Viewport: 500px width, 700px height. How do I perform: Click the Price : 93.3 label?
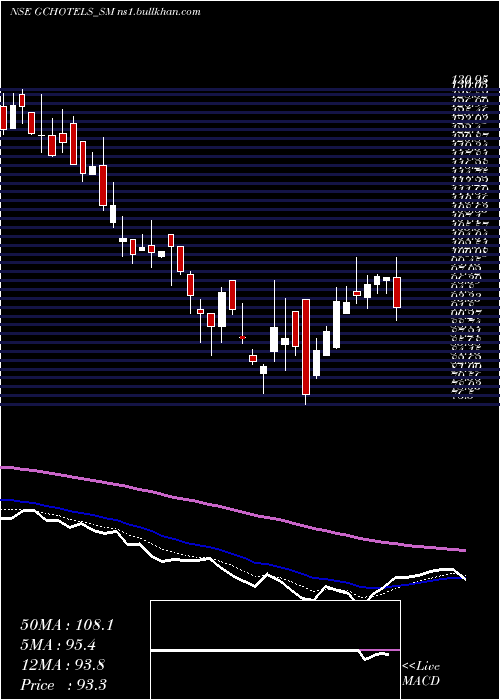63,685
